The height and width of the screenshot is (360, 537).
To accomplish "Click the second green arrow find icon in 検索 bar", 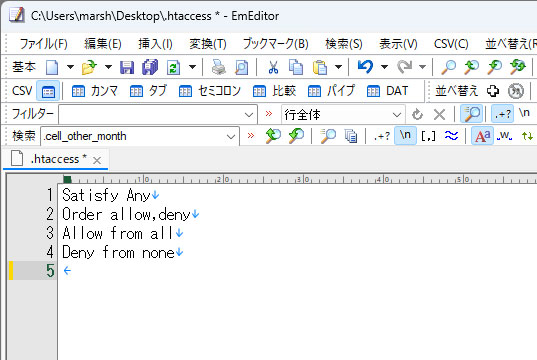I will (296, 136).
